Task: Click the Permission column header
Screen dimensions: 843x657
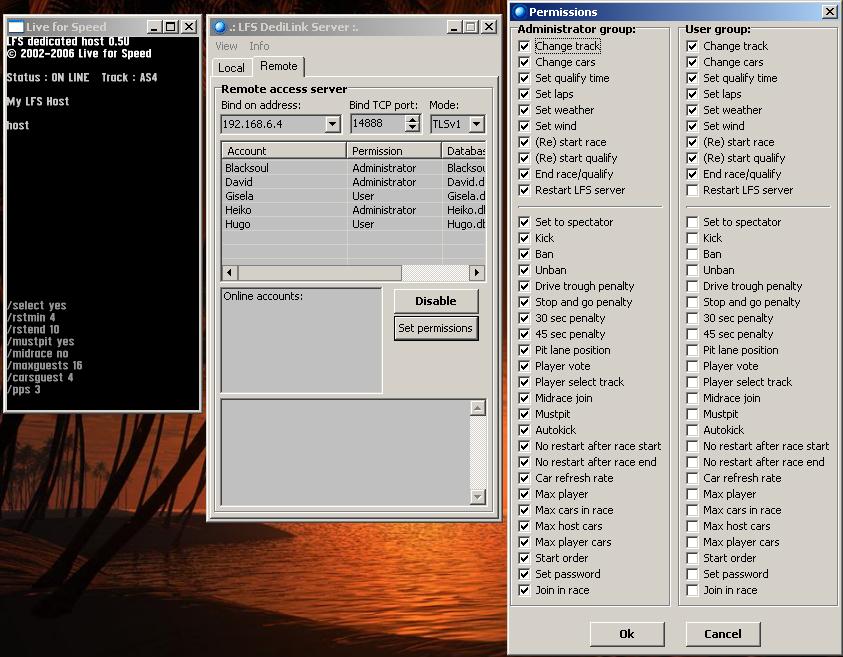Action: tap(394, 151)
